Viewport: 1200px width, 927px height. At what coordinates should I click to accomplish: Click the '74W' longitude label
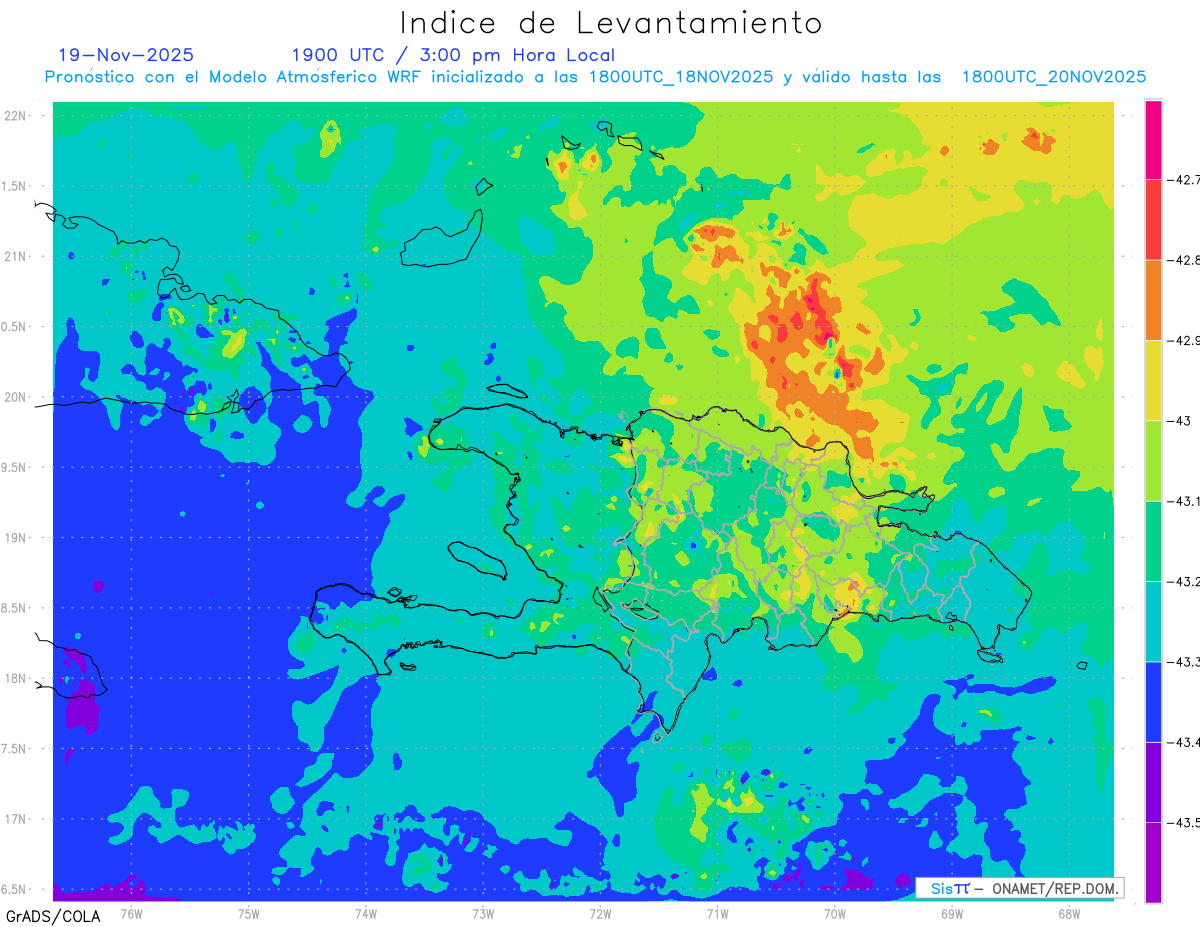point(366,913)
